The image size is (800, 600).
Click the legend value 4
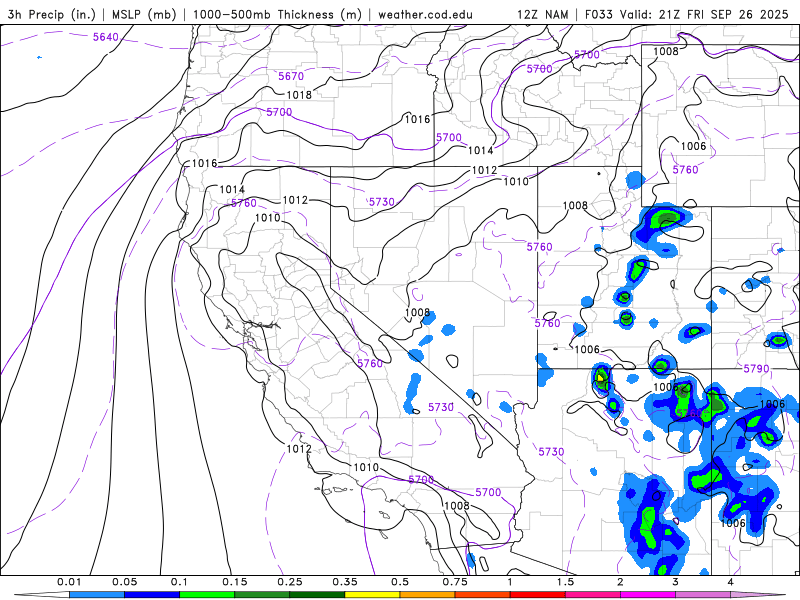[x=730, y=582]
